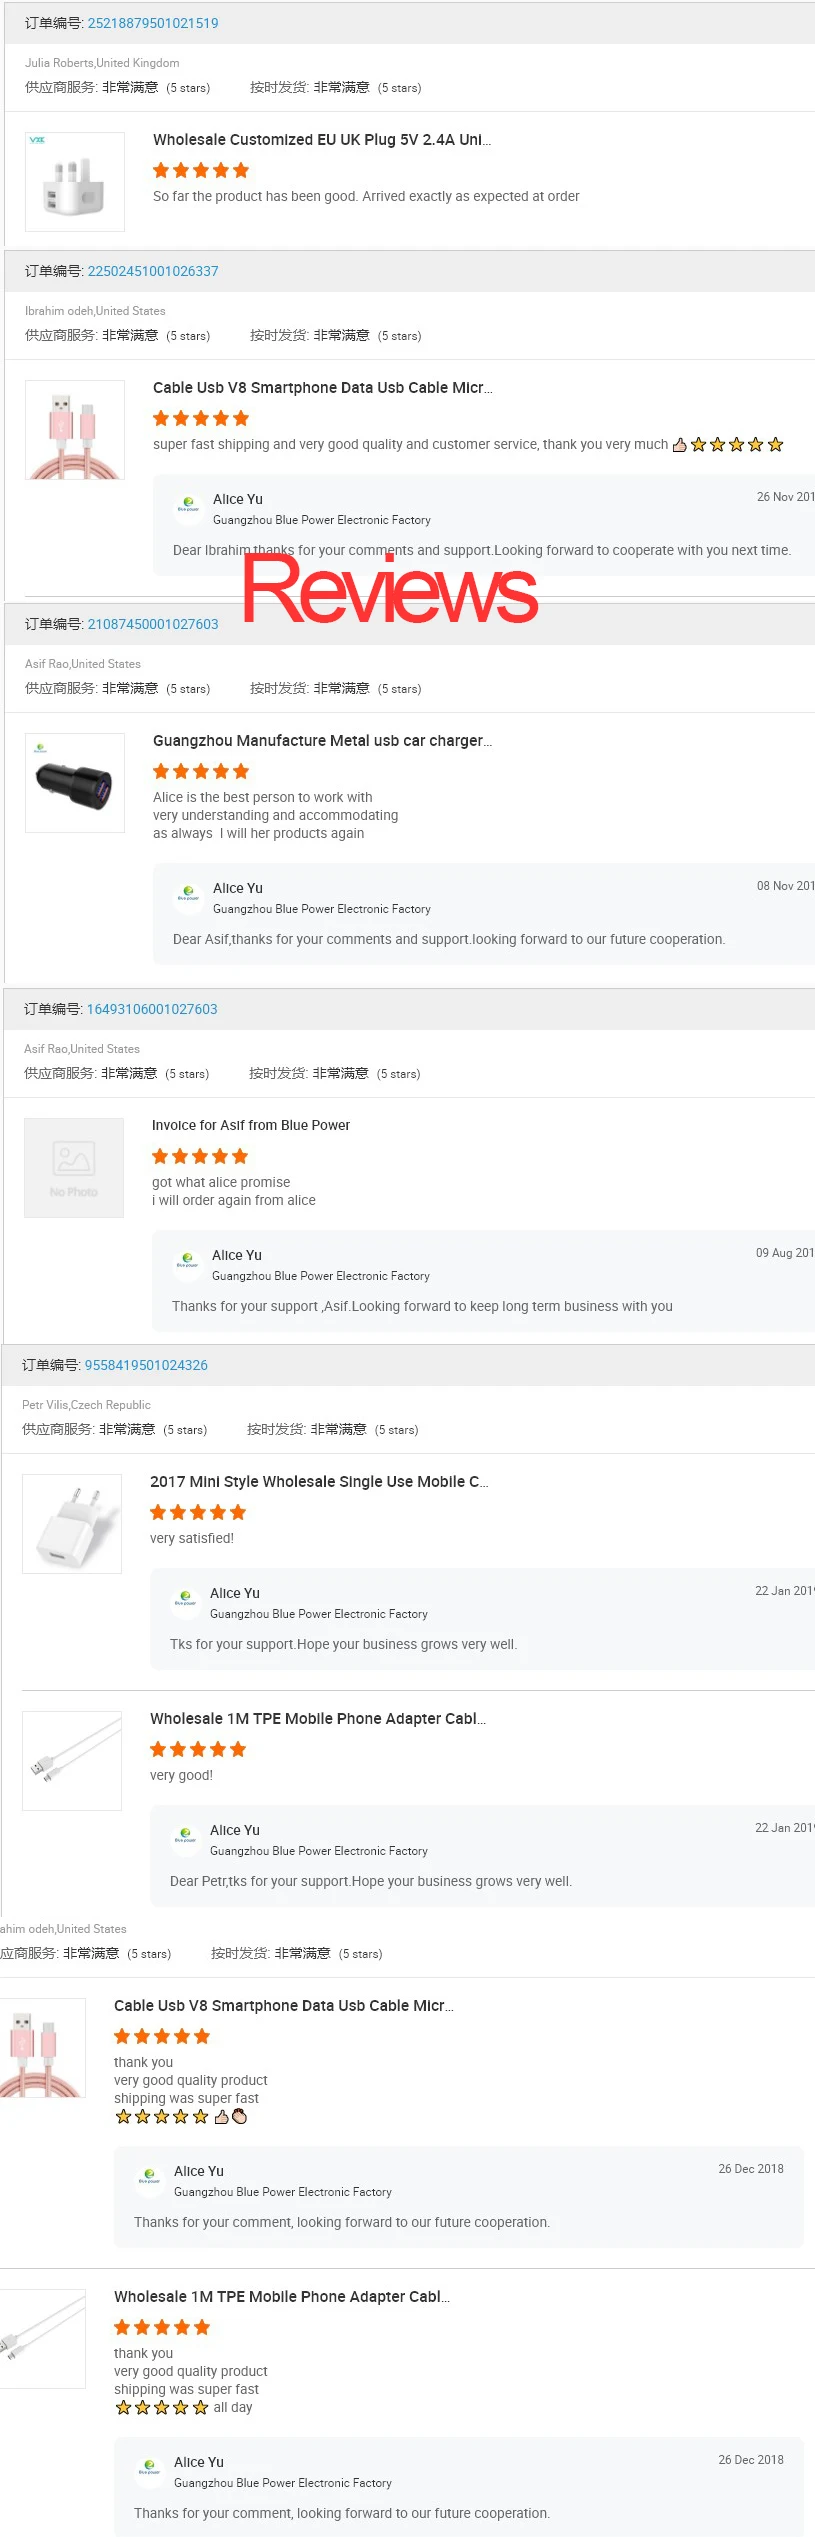Open order number 22502451001026337

153,271
